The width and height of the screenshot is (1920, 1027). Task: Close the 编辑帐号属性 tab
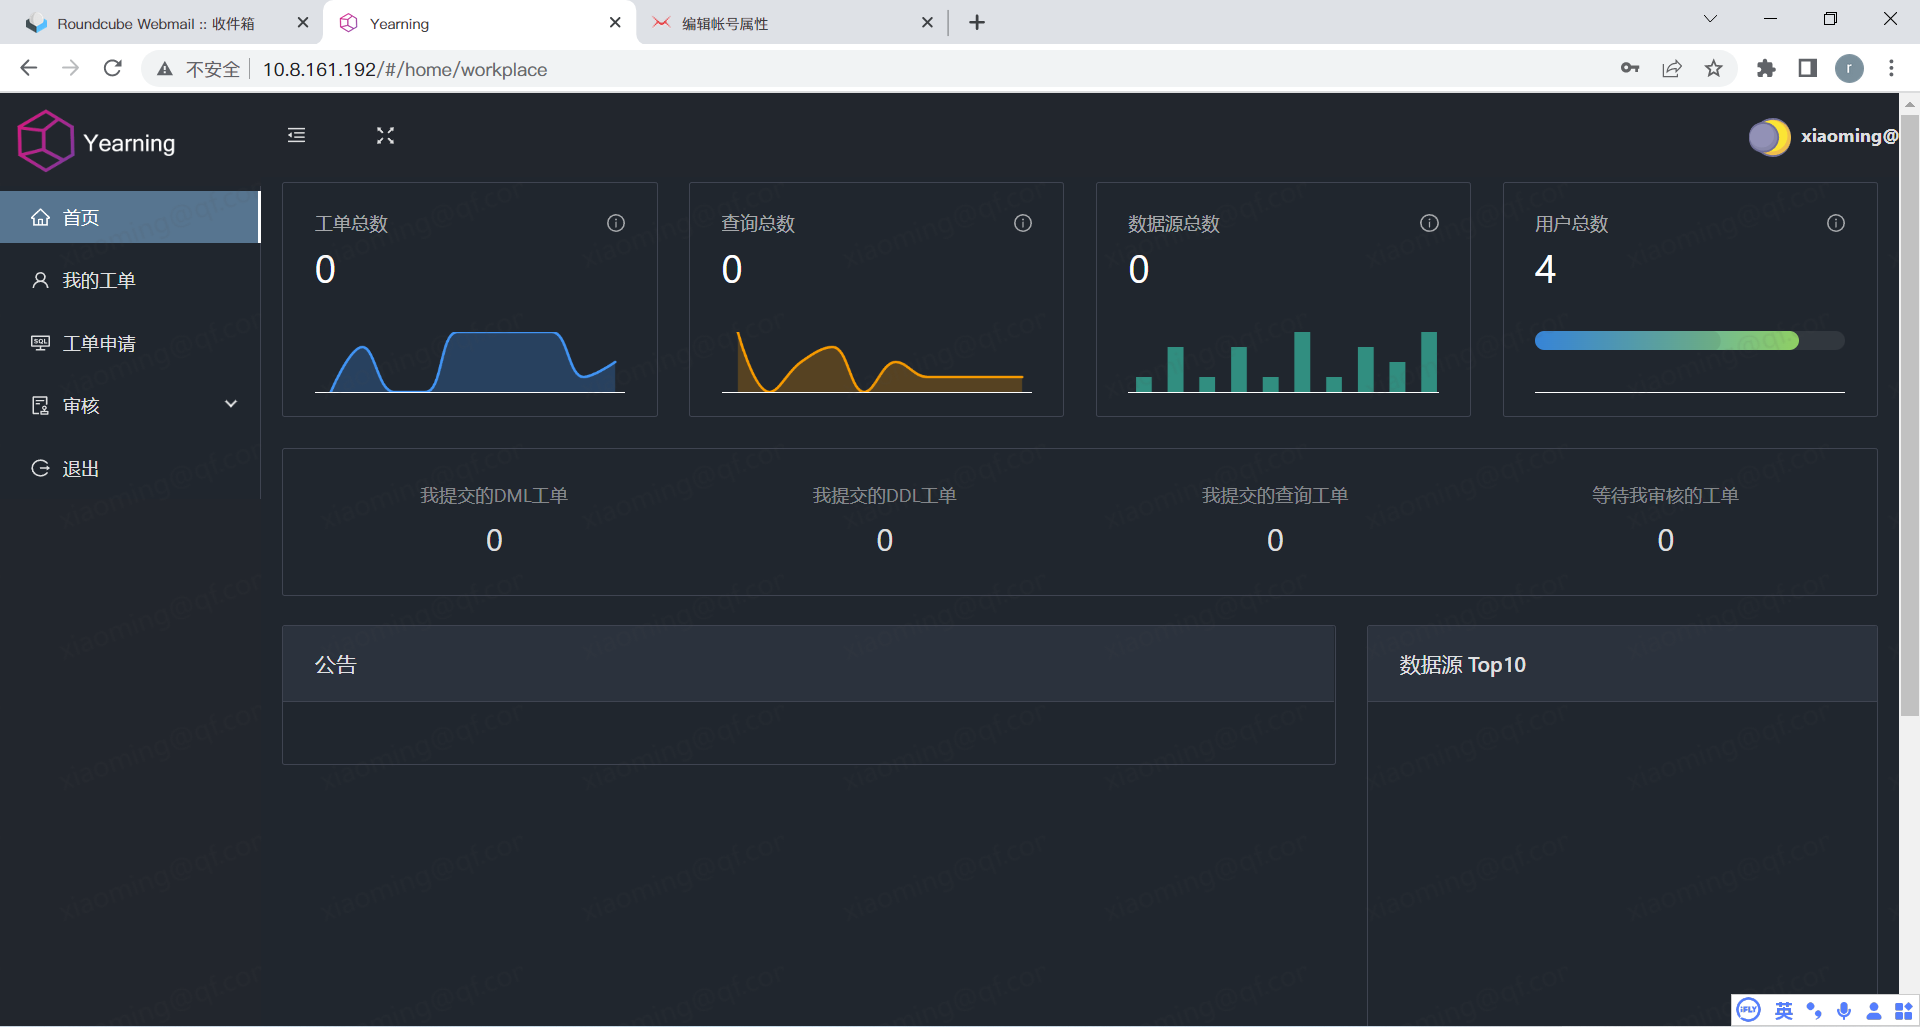coord(927,22)
